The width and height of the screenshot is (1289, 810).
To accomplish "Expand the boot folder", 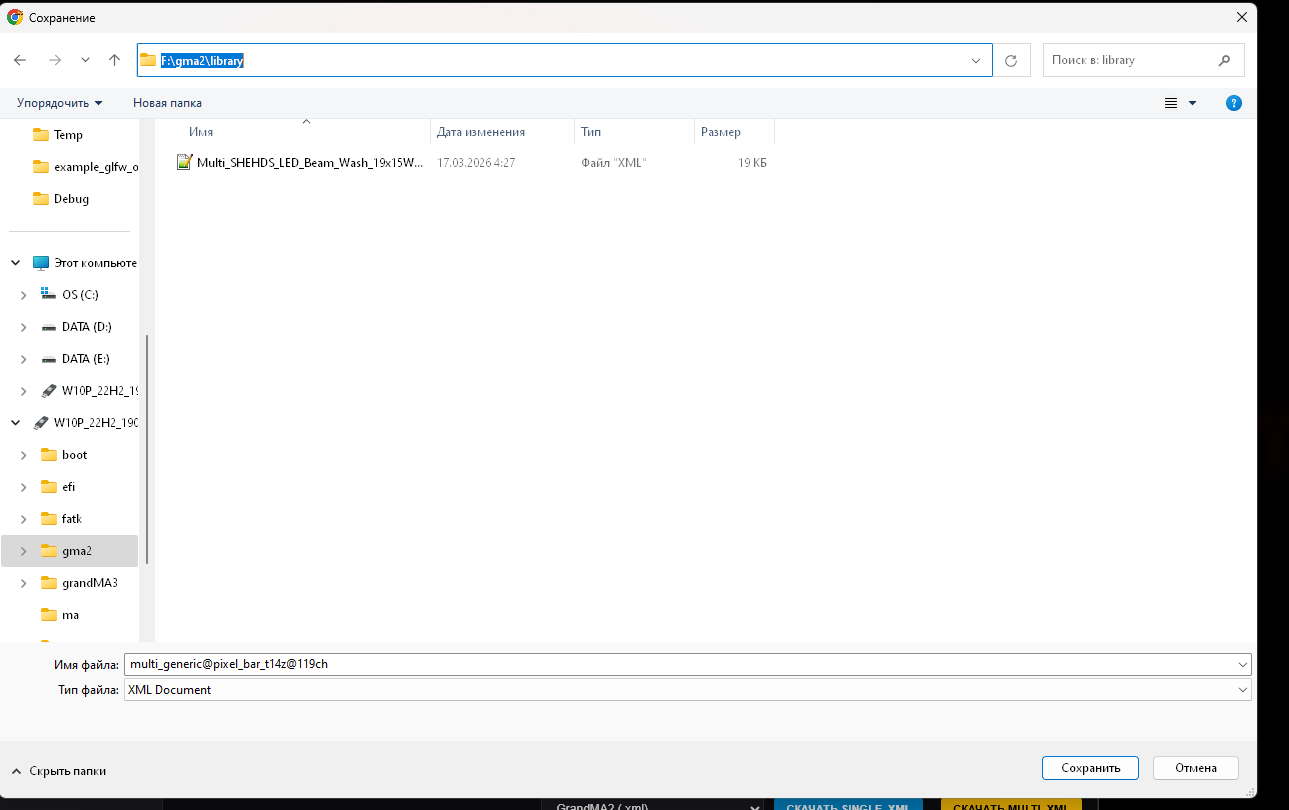I will 24,455.
